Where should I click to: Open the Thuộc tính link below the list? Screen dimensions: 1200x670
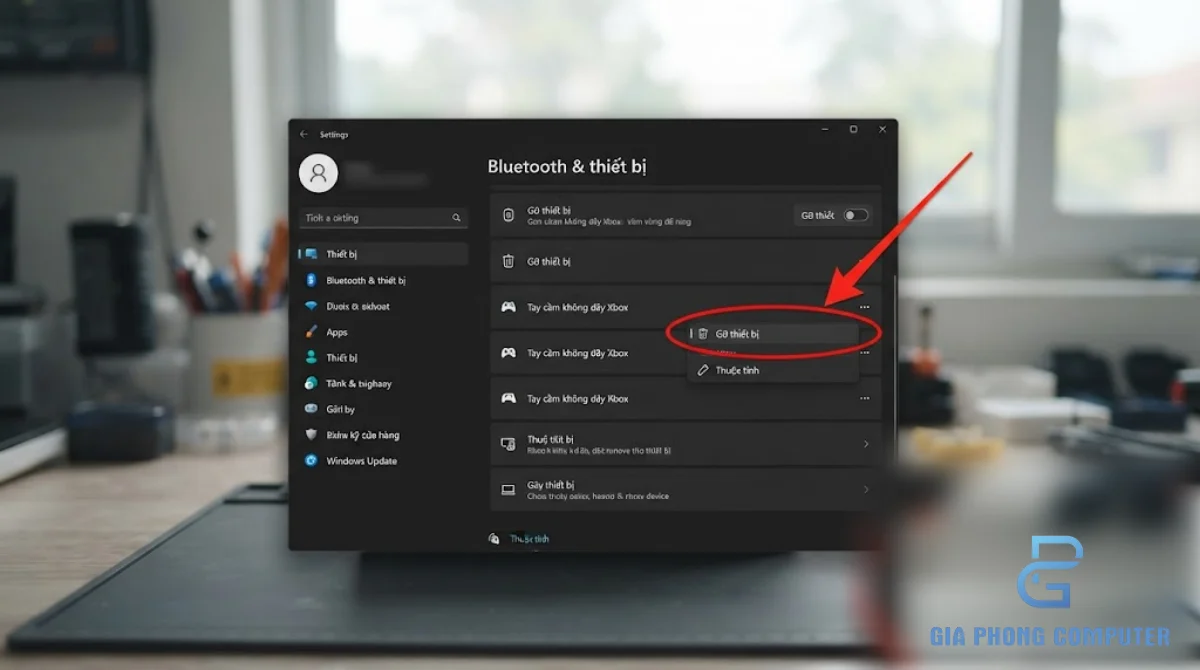tap(529, 539)
